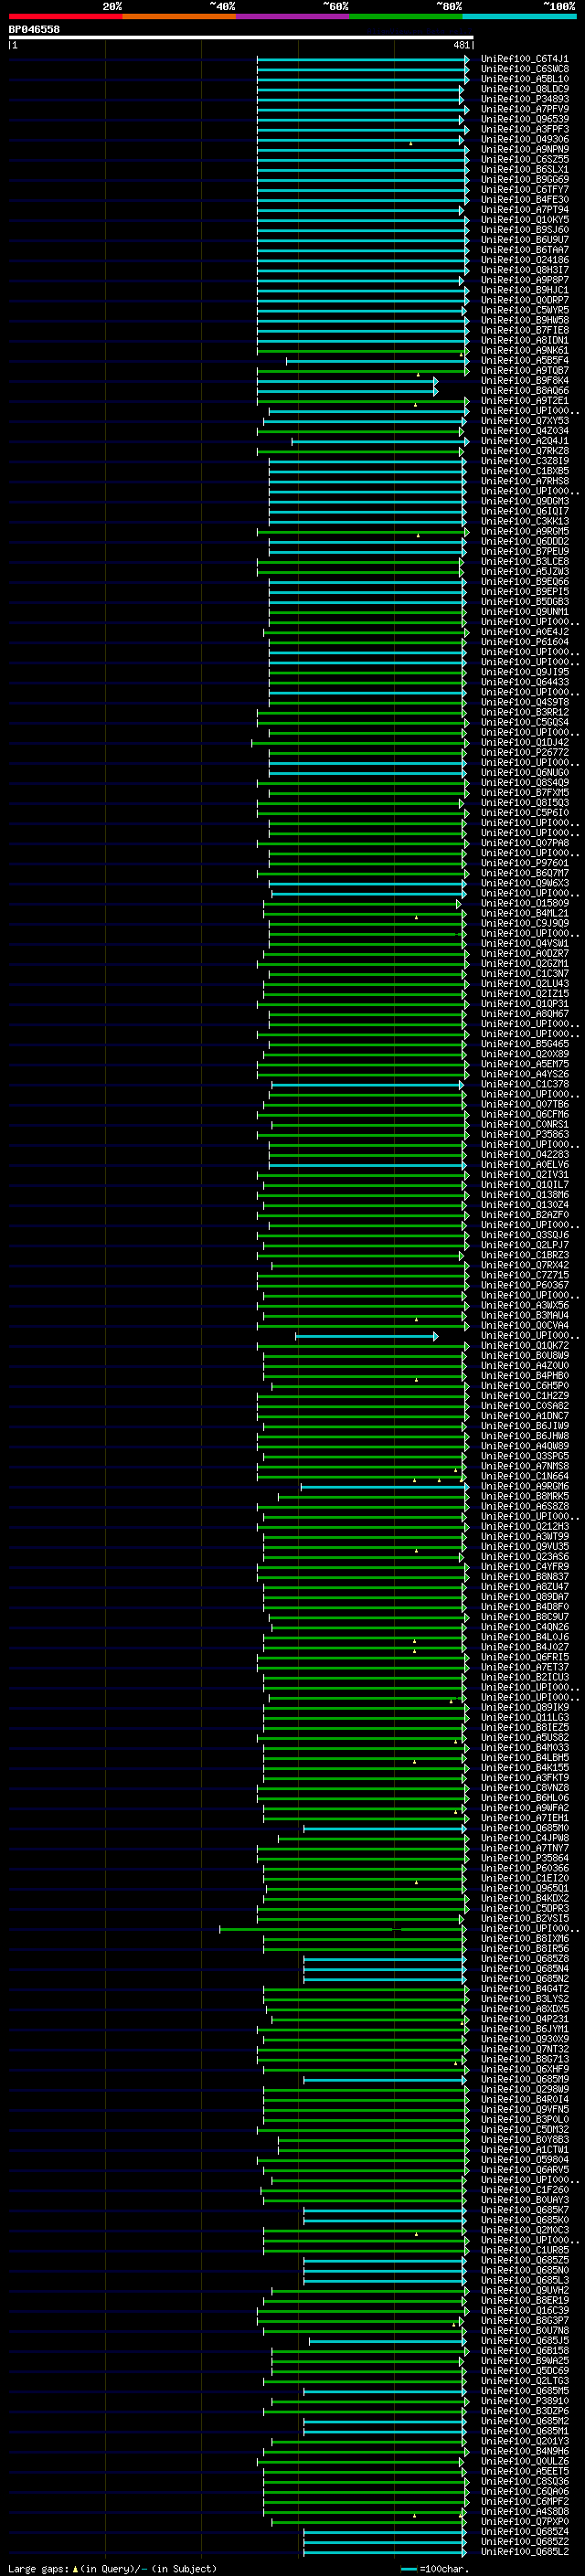Click the UniRef100_A4S8D8 hit label

coord(524,2511)
